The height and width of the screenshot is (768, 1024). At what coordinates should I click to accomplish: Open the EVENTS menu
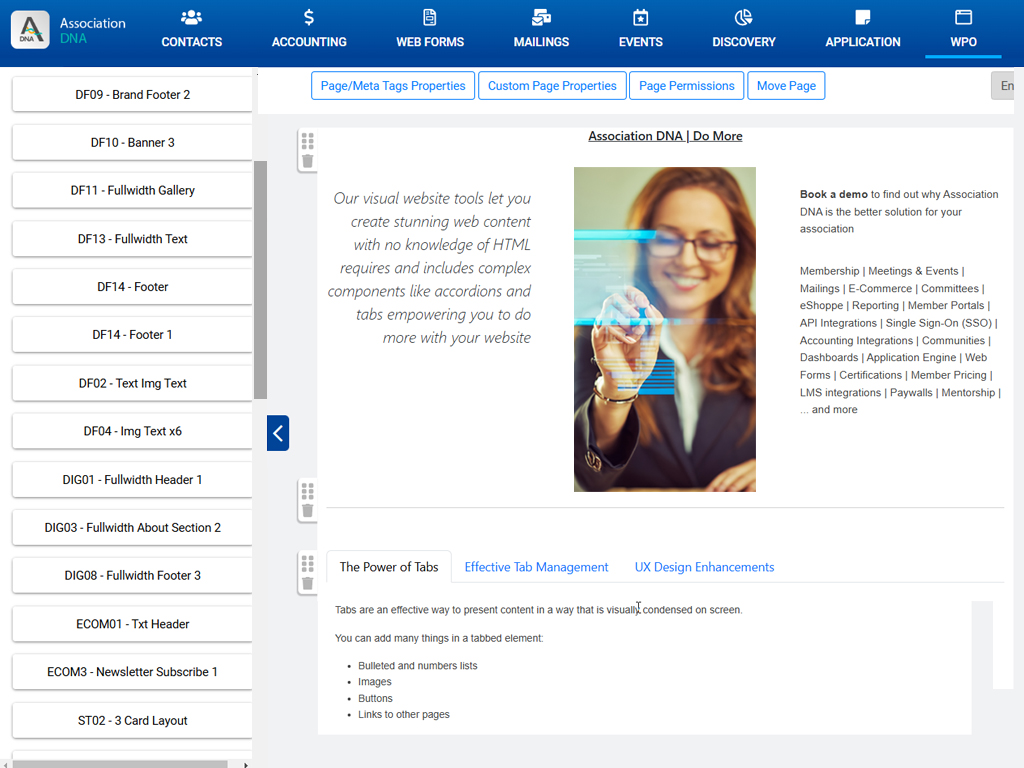tap(641, 42)
